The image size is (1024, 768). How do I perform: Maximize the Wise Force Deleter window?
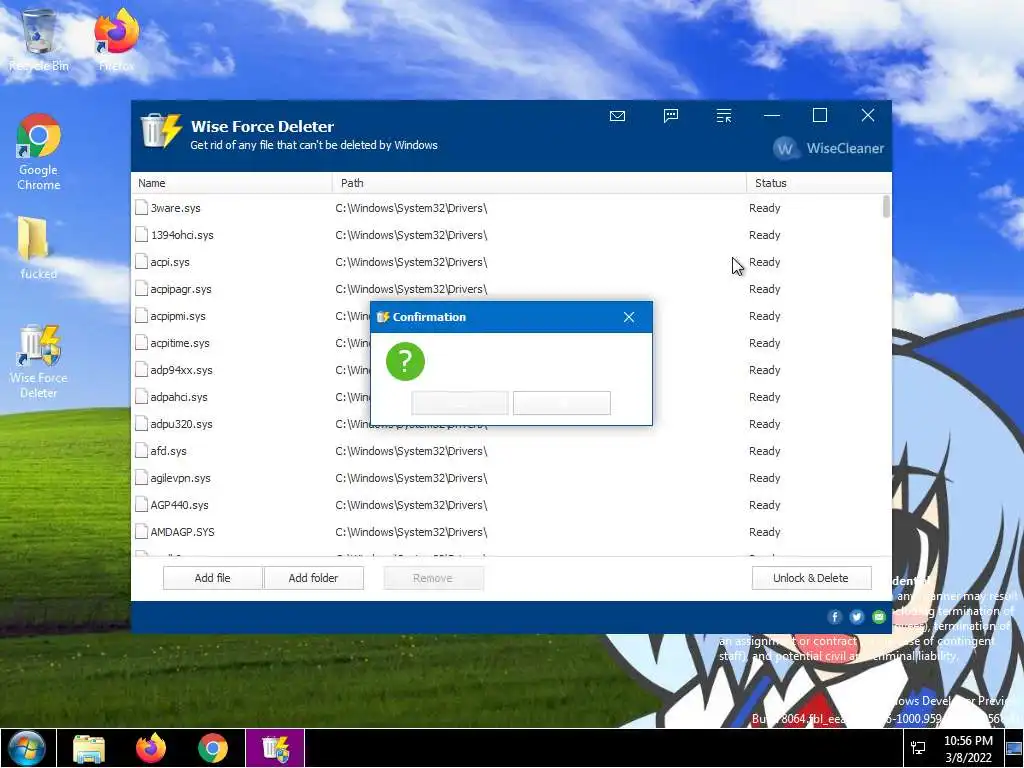click(x=820, y=116)
